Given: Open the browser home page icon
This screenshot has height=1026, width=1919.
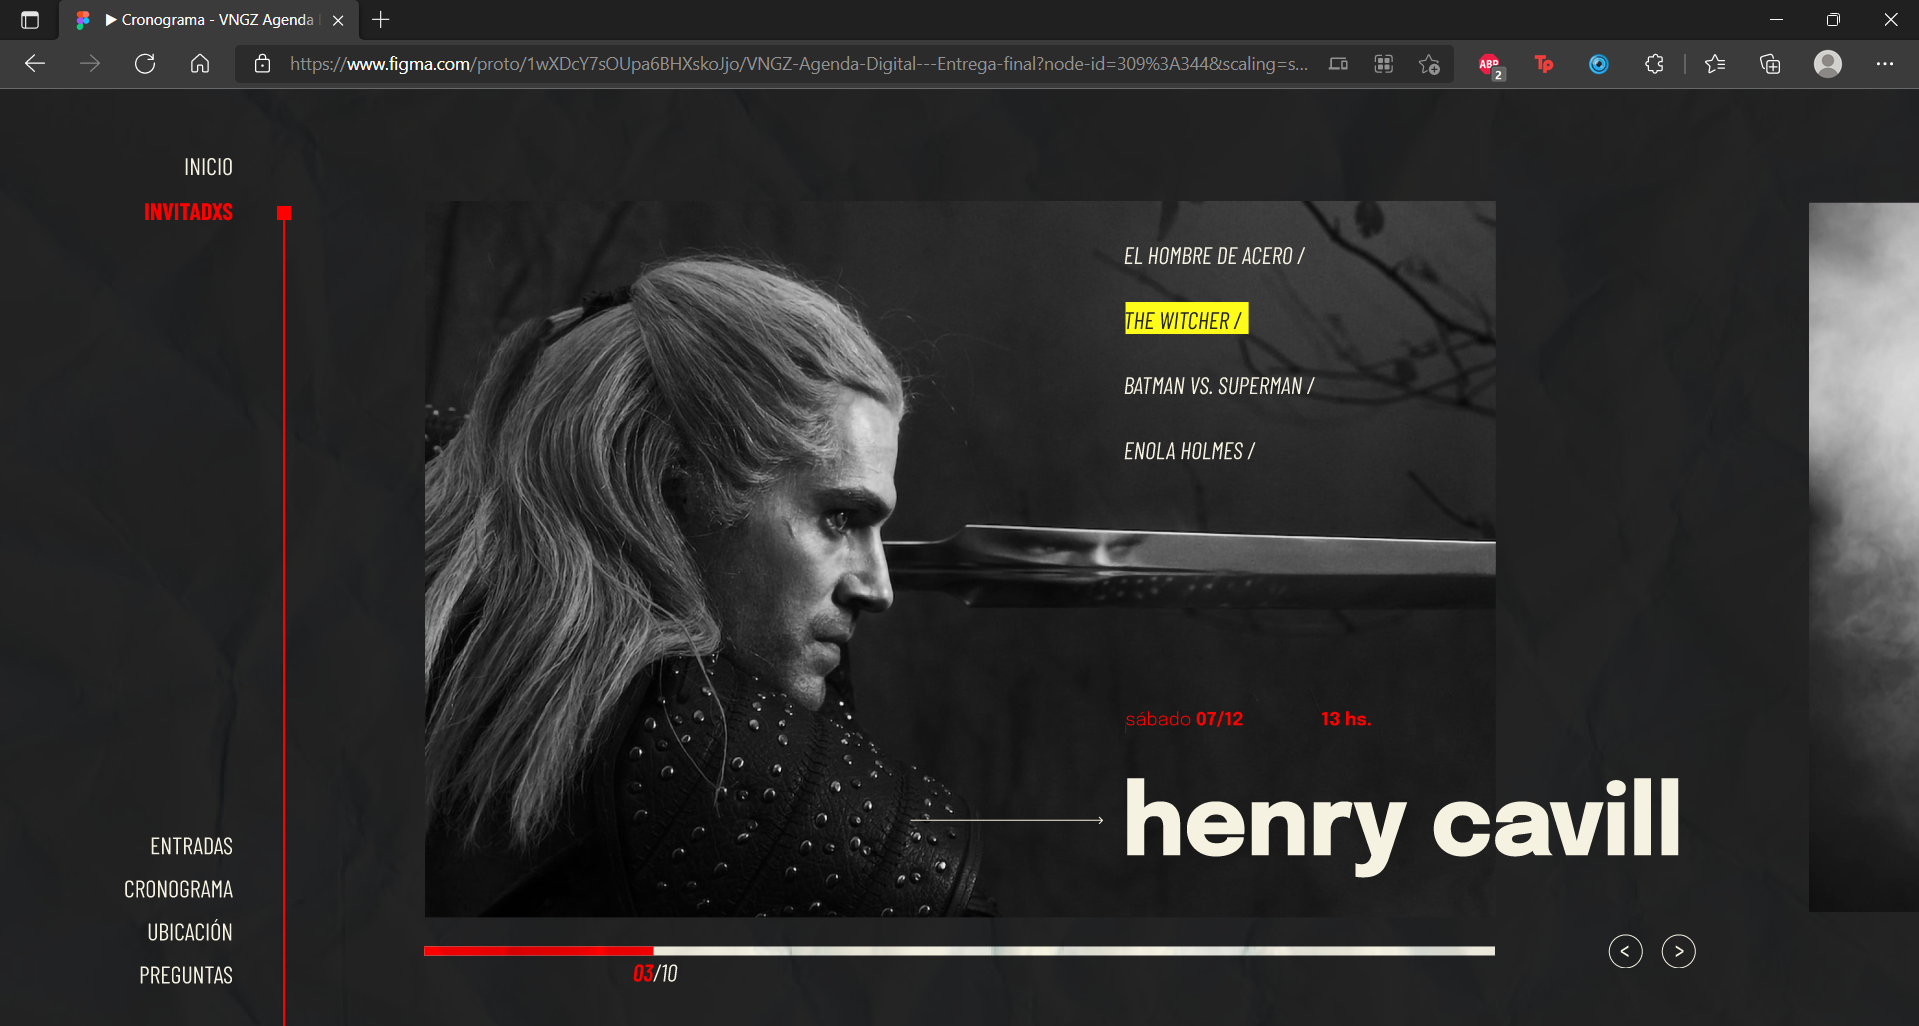Looking at the screenshot, I should pos(200,64).
